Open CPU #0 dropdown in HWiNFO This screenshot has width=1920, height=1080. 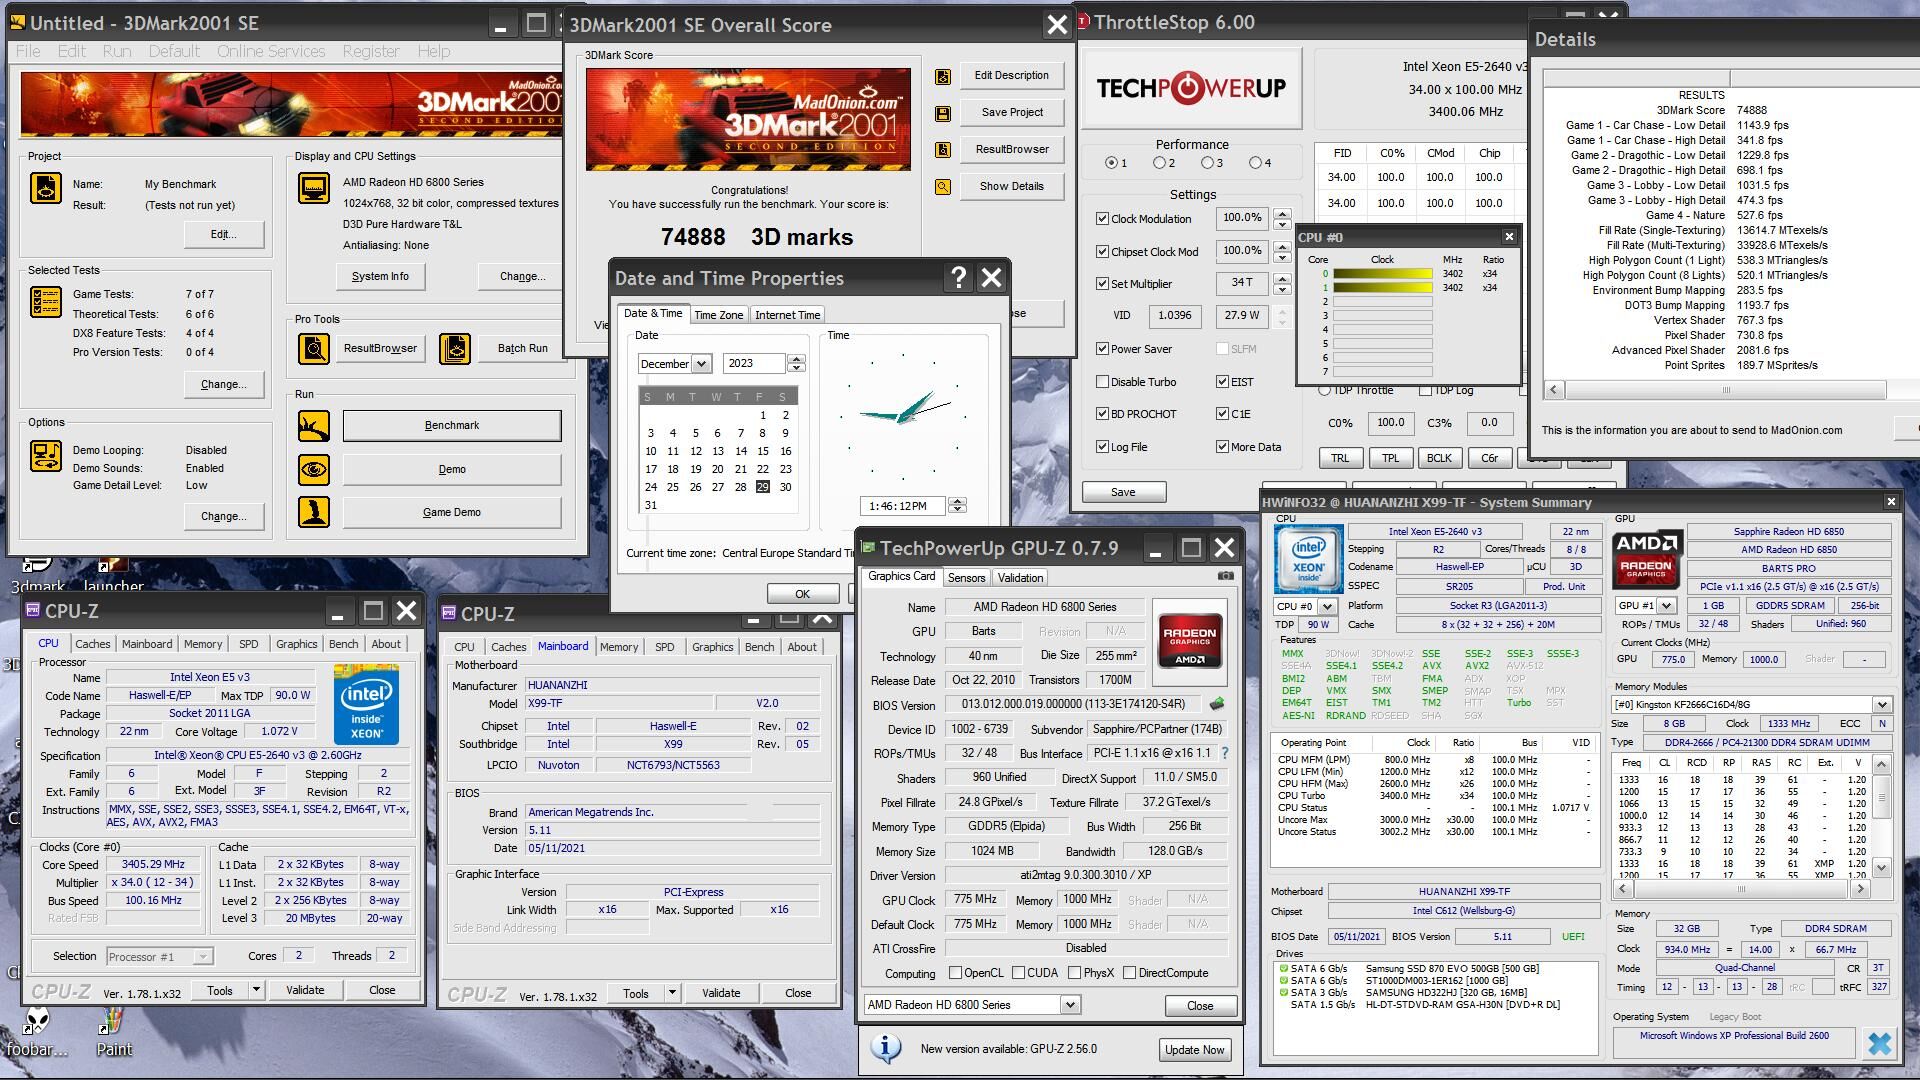tap(1327, 607)
